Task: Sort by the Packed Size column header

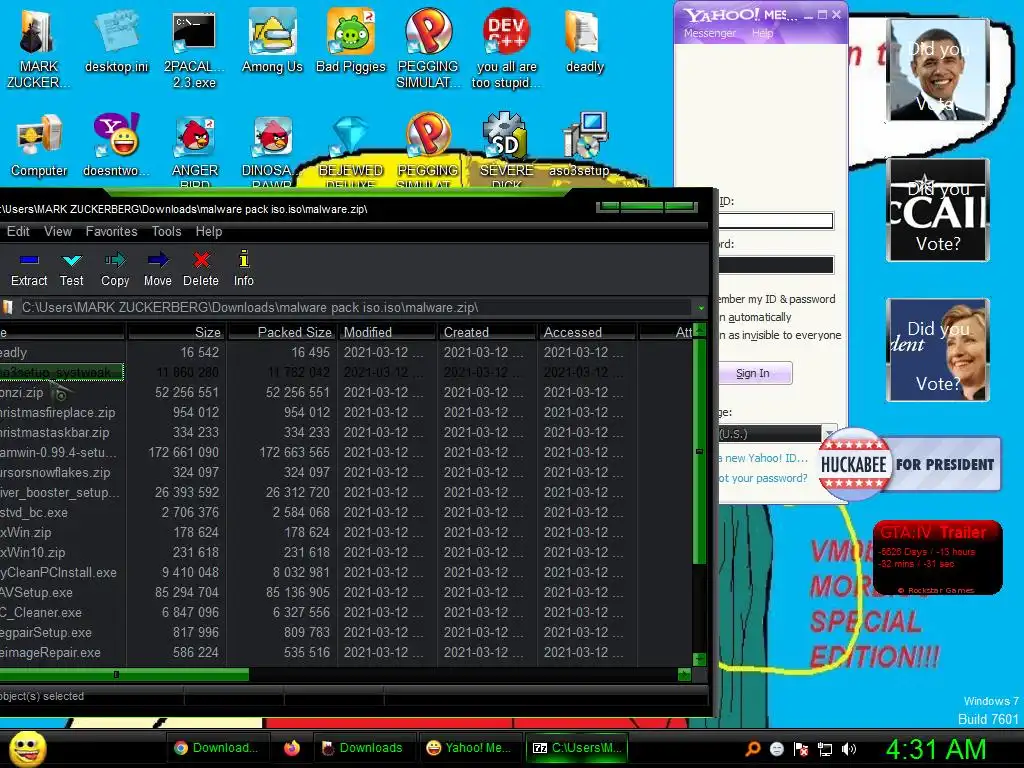Action: pos(282,332)
